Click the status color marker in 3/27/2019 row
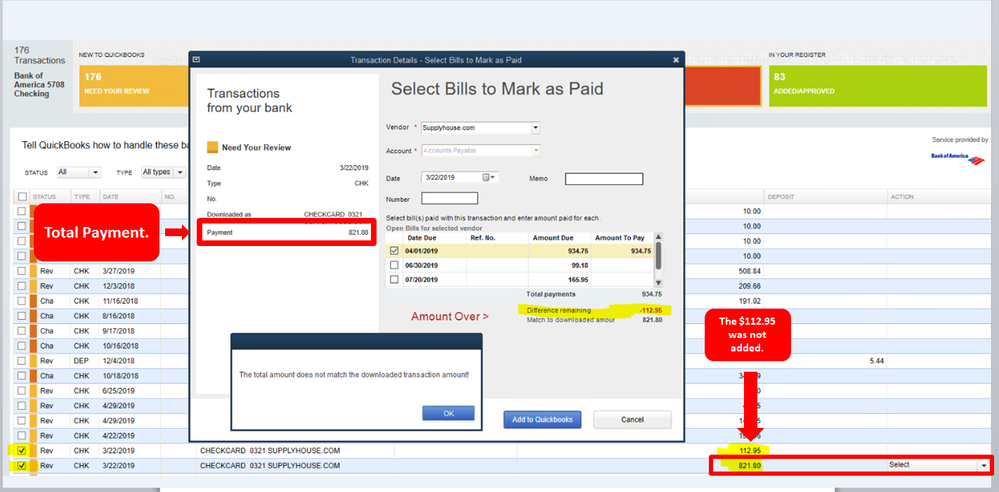Viewport: 999px width, 492px height. click(33, 271)
